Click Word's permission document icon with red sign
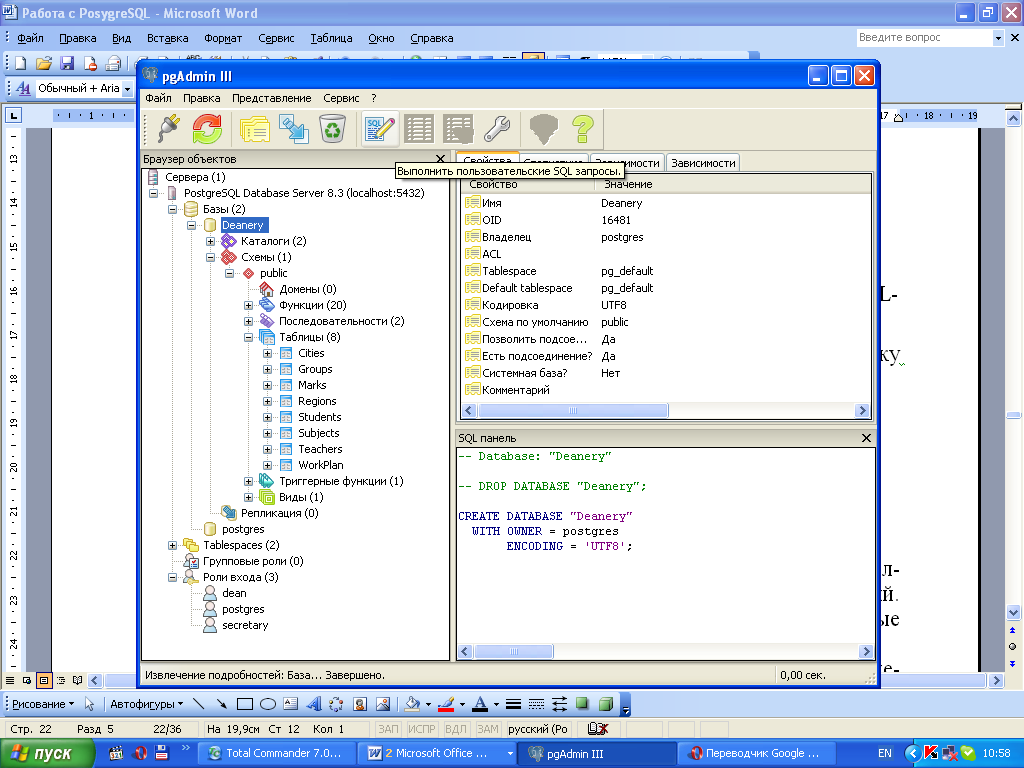Image resolution: width=1024 pixels, height=768 pixels. click(x=90, y=63)
